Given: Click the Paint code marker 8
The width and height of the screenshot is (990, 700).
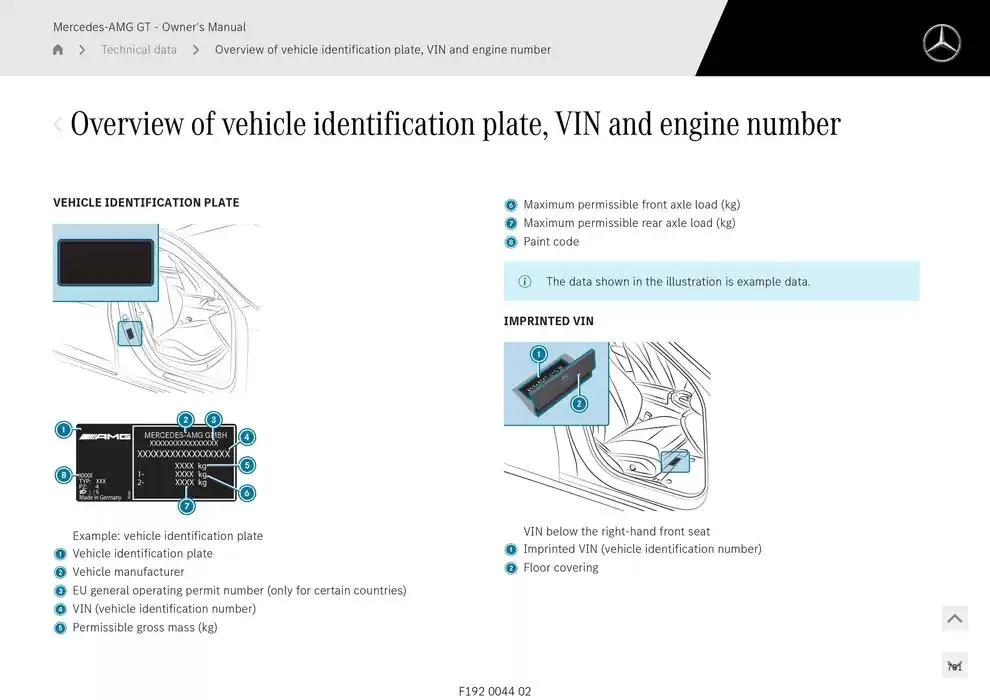Looking at the screenshot, I should (511, 241).
